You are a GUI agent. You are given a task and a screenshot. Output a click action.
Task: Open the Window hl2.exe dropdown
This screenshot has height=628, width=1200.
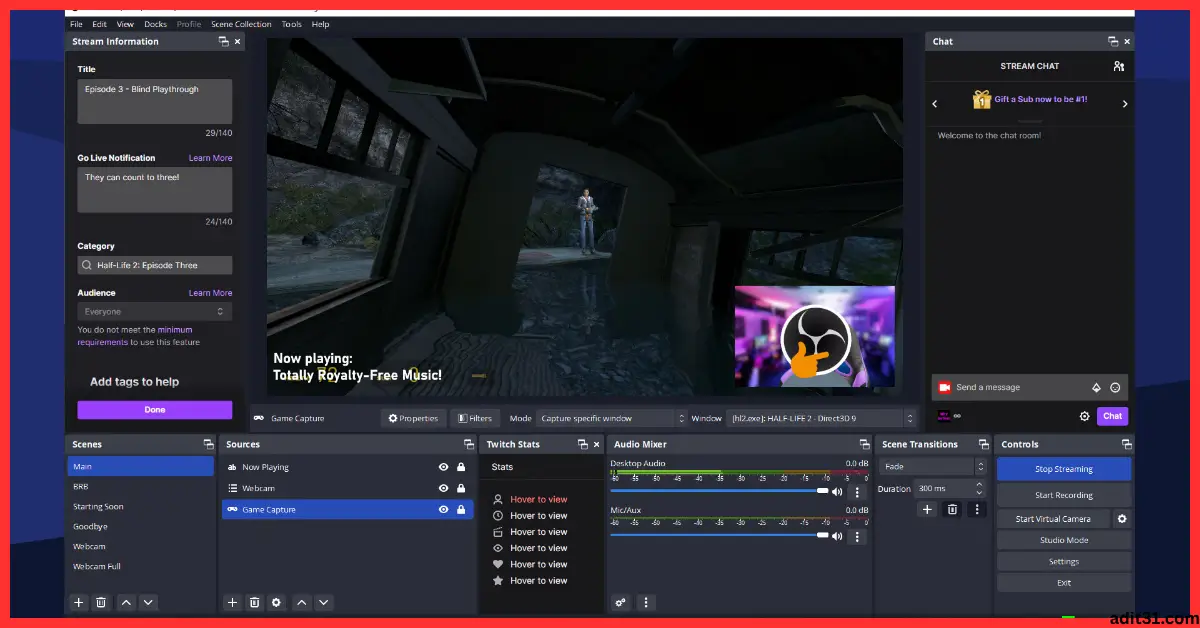coord(822,418)
